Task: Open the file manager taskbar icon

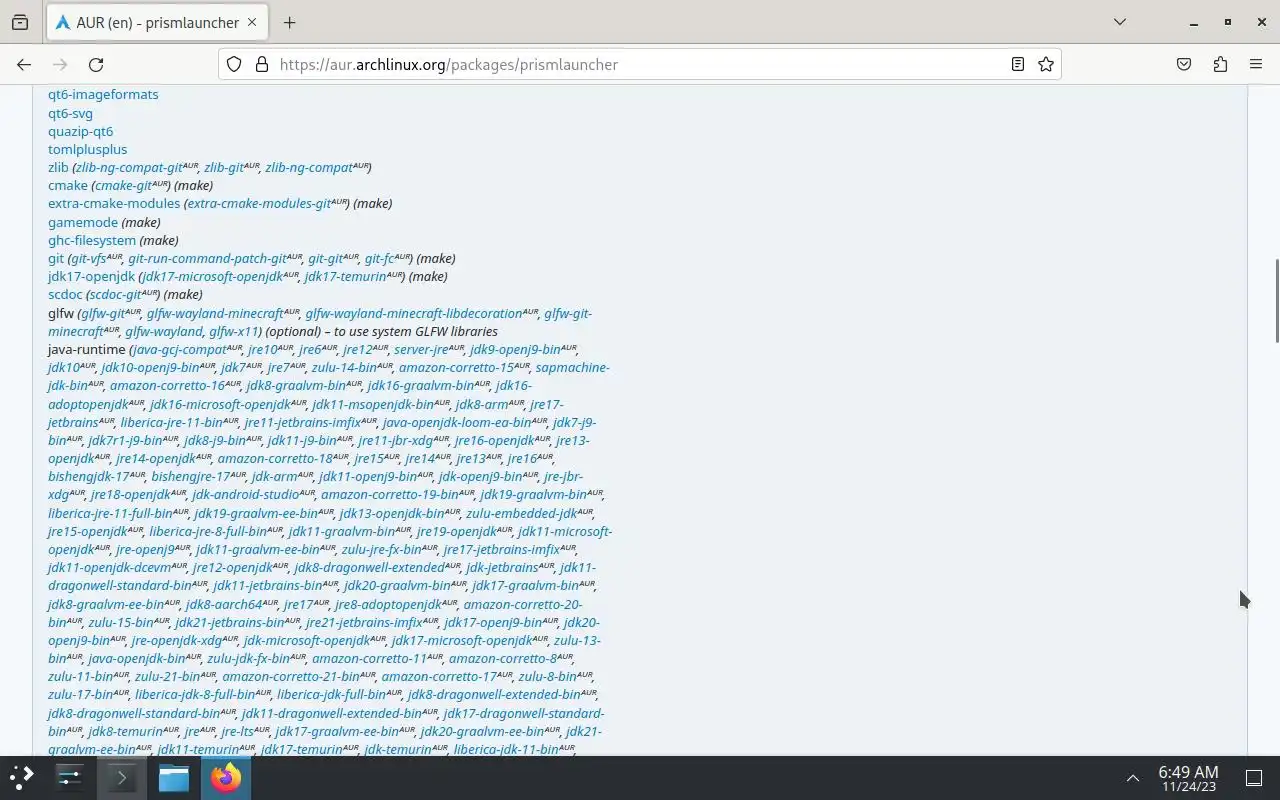Action: coord(173,777)
